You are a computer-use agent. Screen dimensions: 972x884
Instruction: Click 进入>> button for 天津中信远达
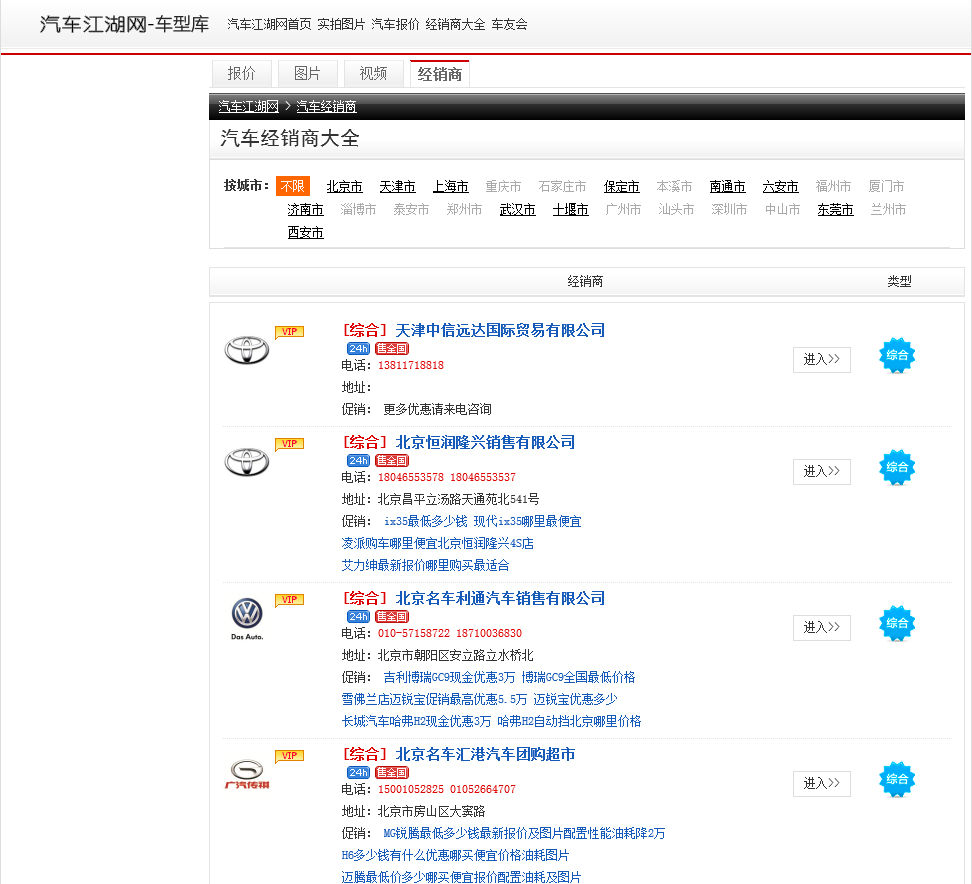(821, 360)
